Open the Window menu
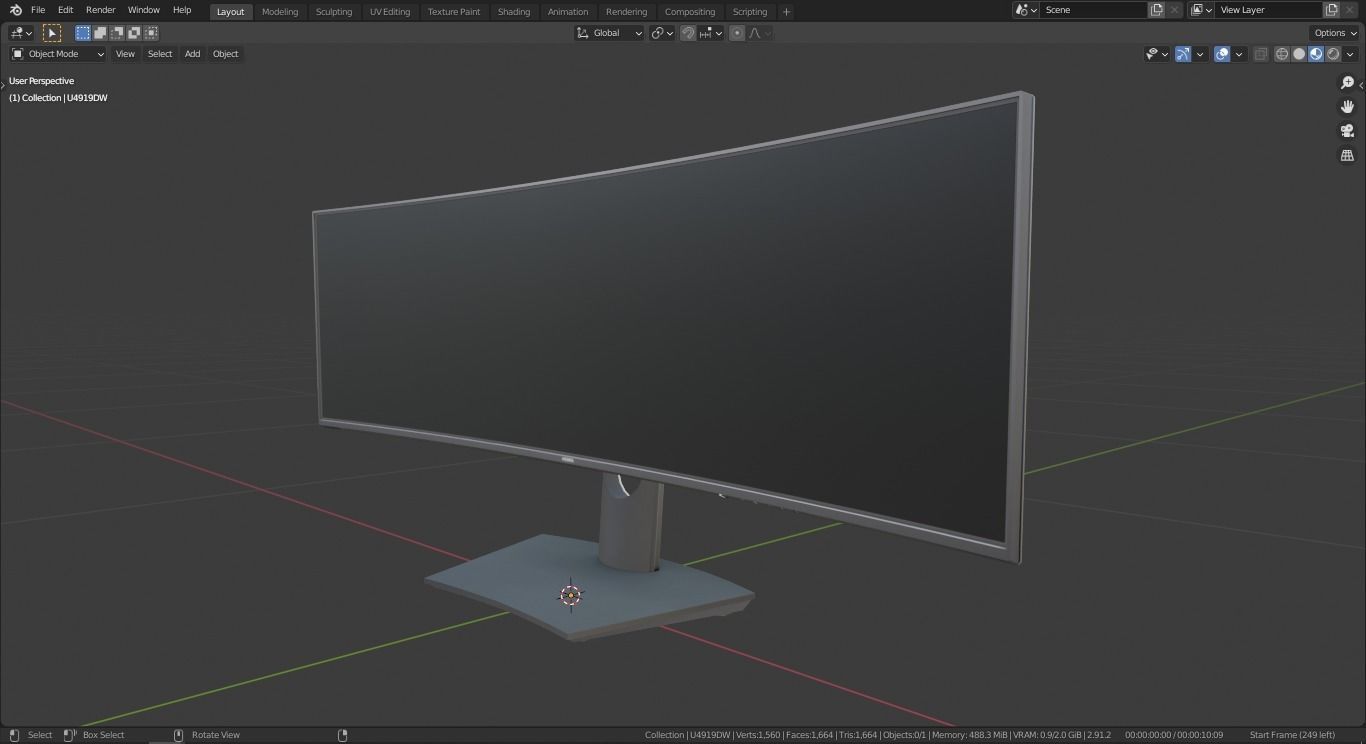The width and height of the screenshot is (1366, 744). (x=144, y=10)
